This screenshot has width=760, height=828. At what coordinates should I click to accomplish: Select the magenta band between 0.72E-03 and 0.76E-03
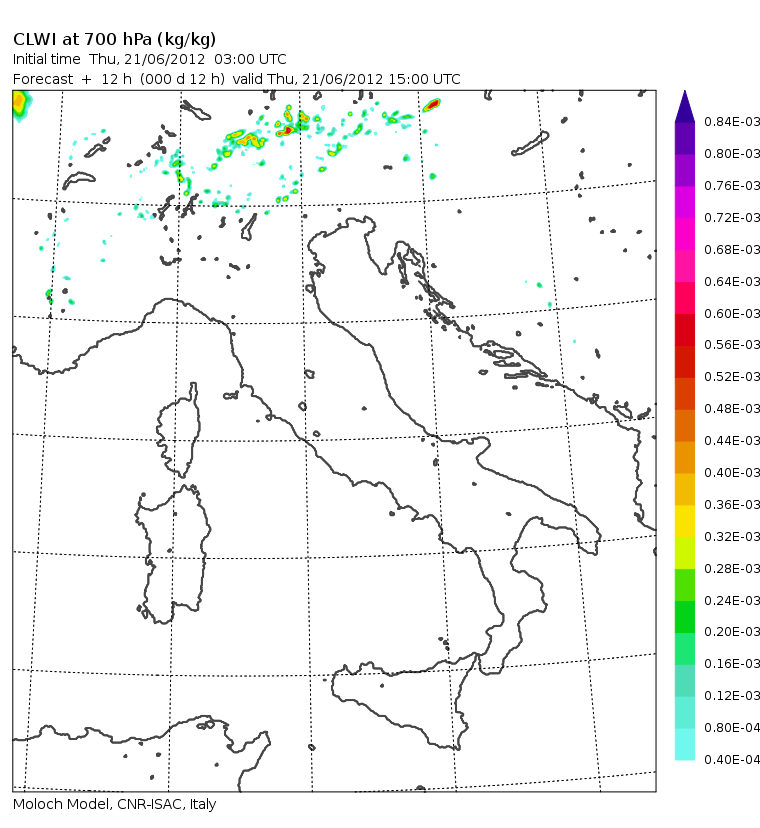684,202
